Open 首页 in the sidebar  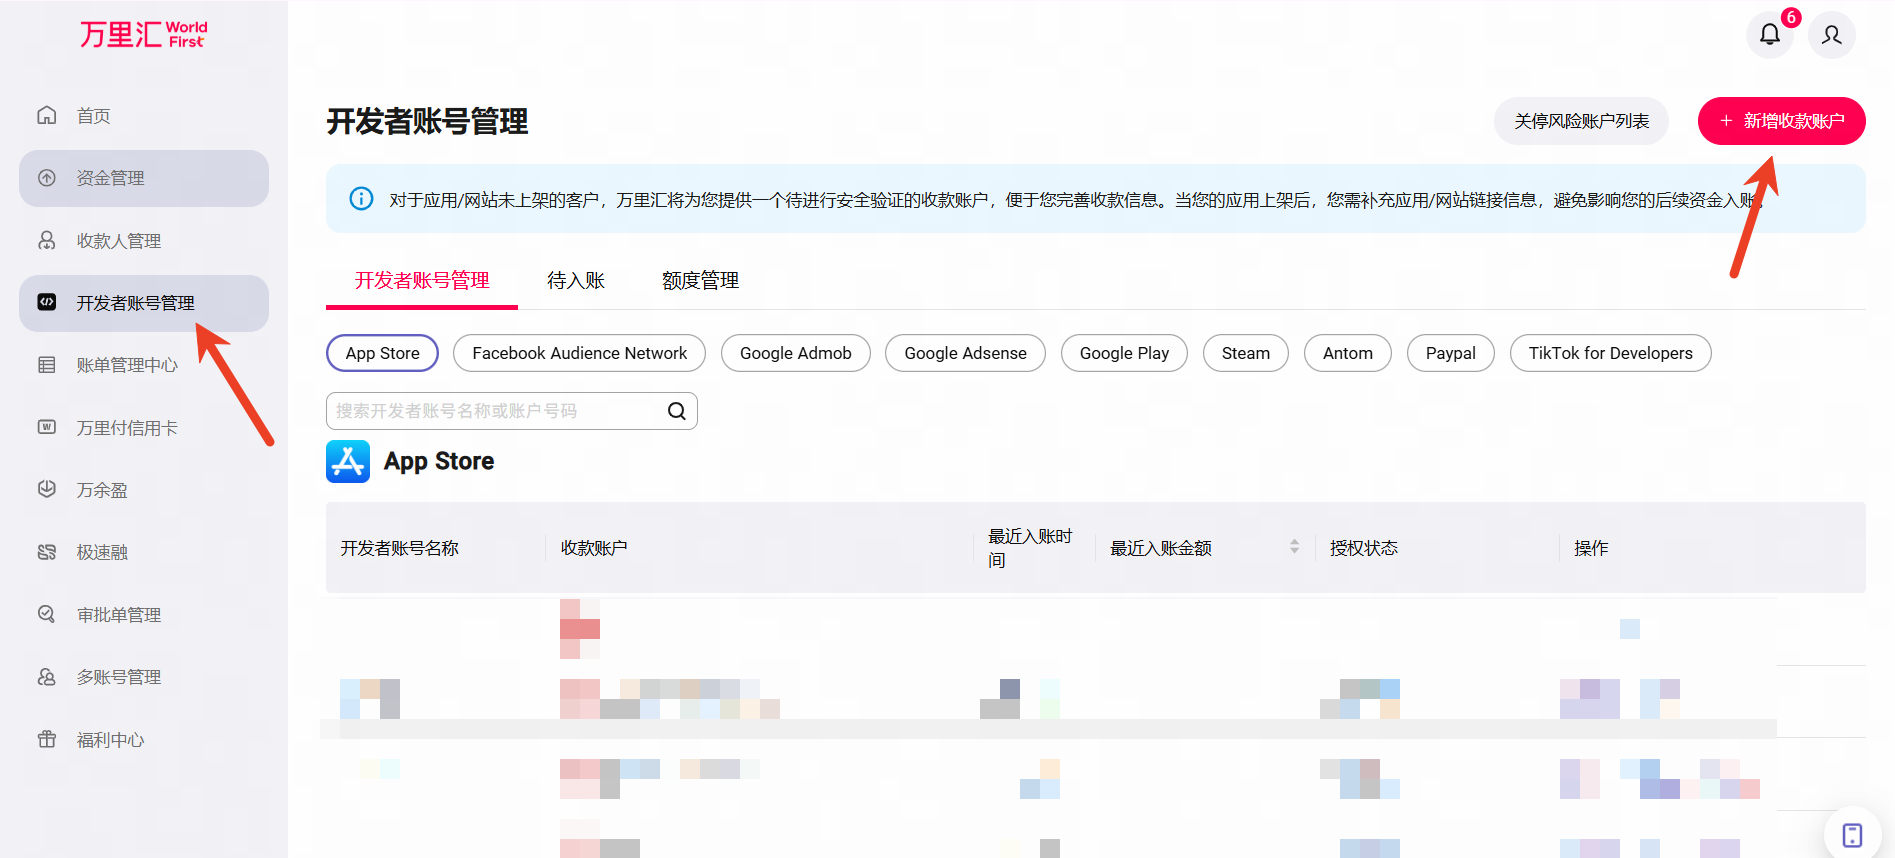(144, 116)
